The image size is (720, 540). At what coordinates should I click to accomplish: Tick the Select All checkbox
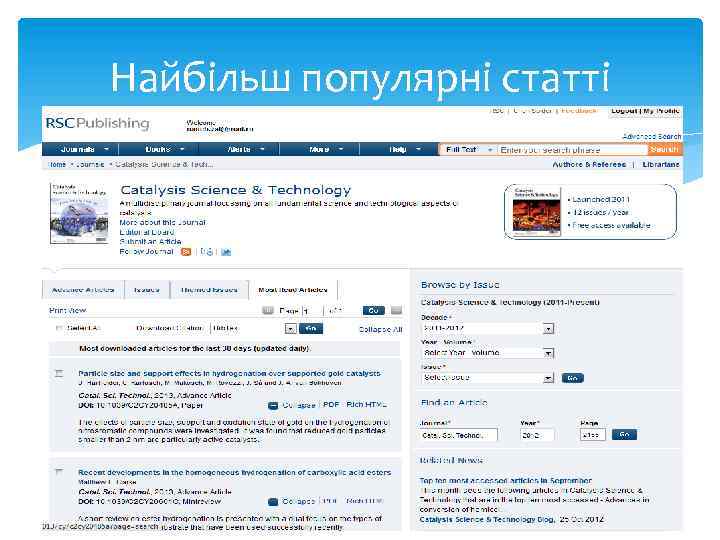point(59,328)
